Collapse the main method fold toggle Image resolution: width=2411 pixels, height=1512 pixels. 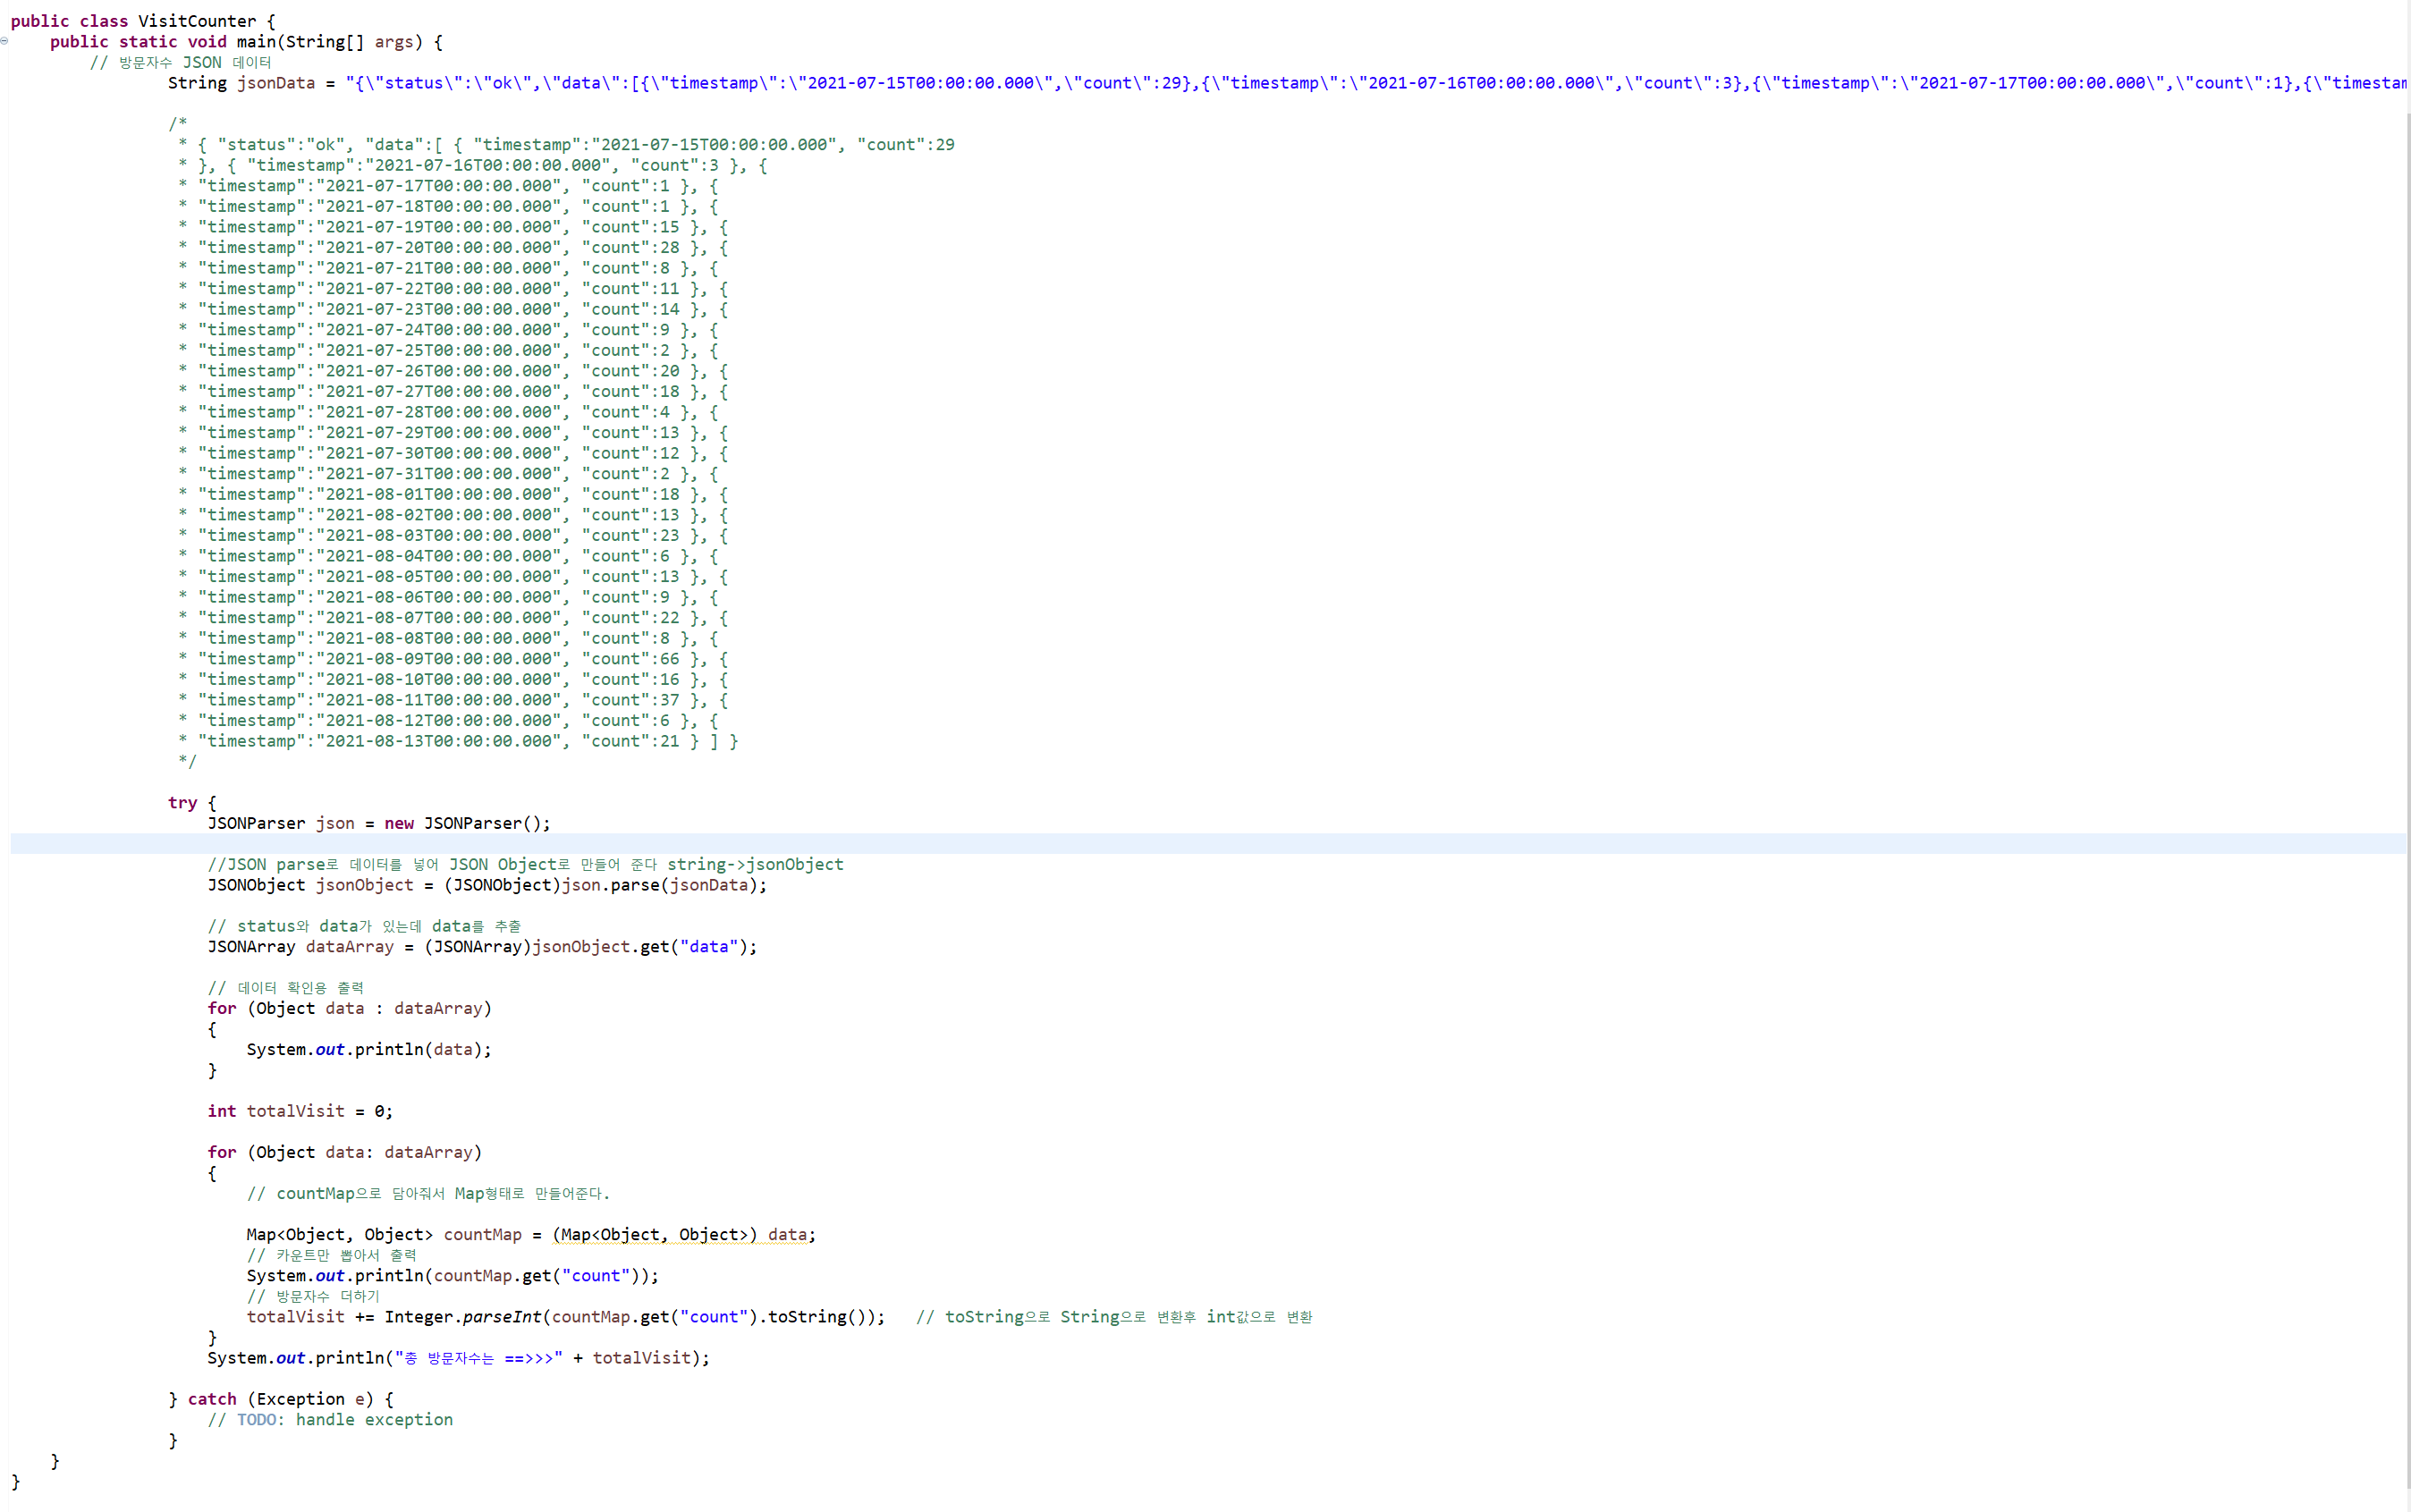5,41
